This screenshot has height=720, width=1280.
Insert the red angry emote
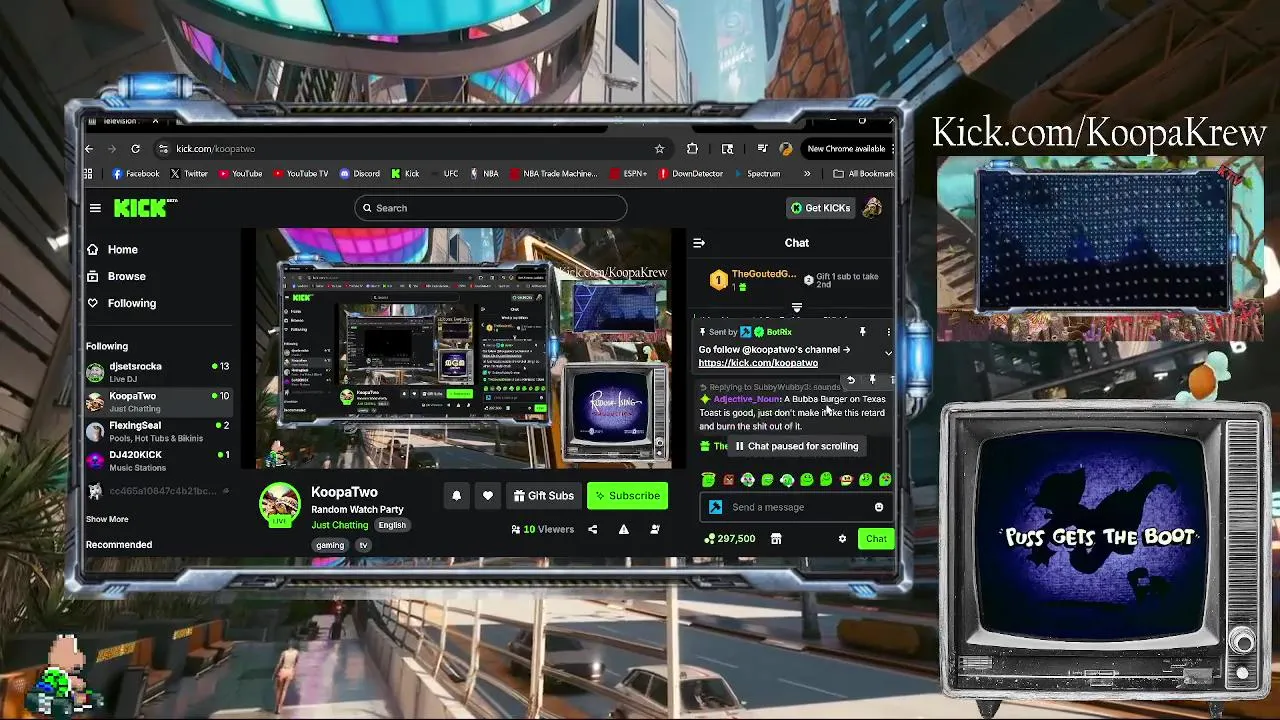[728, 480]
